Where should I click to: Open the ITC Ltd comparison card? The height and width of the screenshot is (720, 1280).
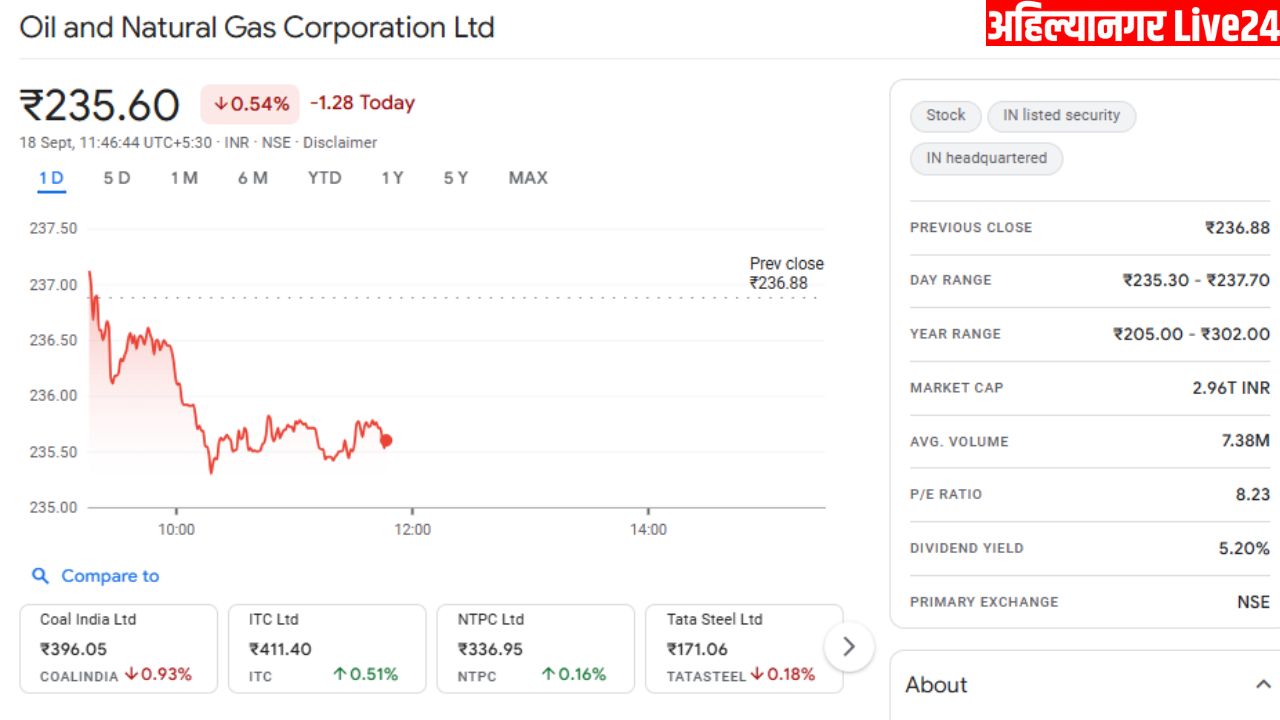pyautogui.click(x=327, y=648)
